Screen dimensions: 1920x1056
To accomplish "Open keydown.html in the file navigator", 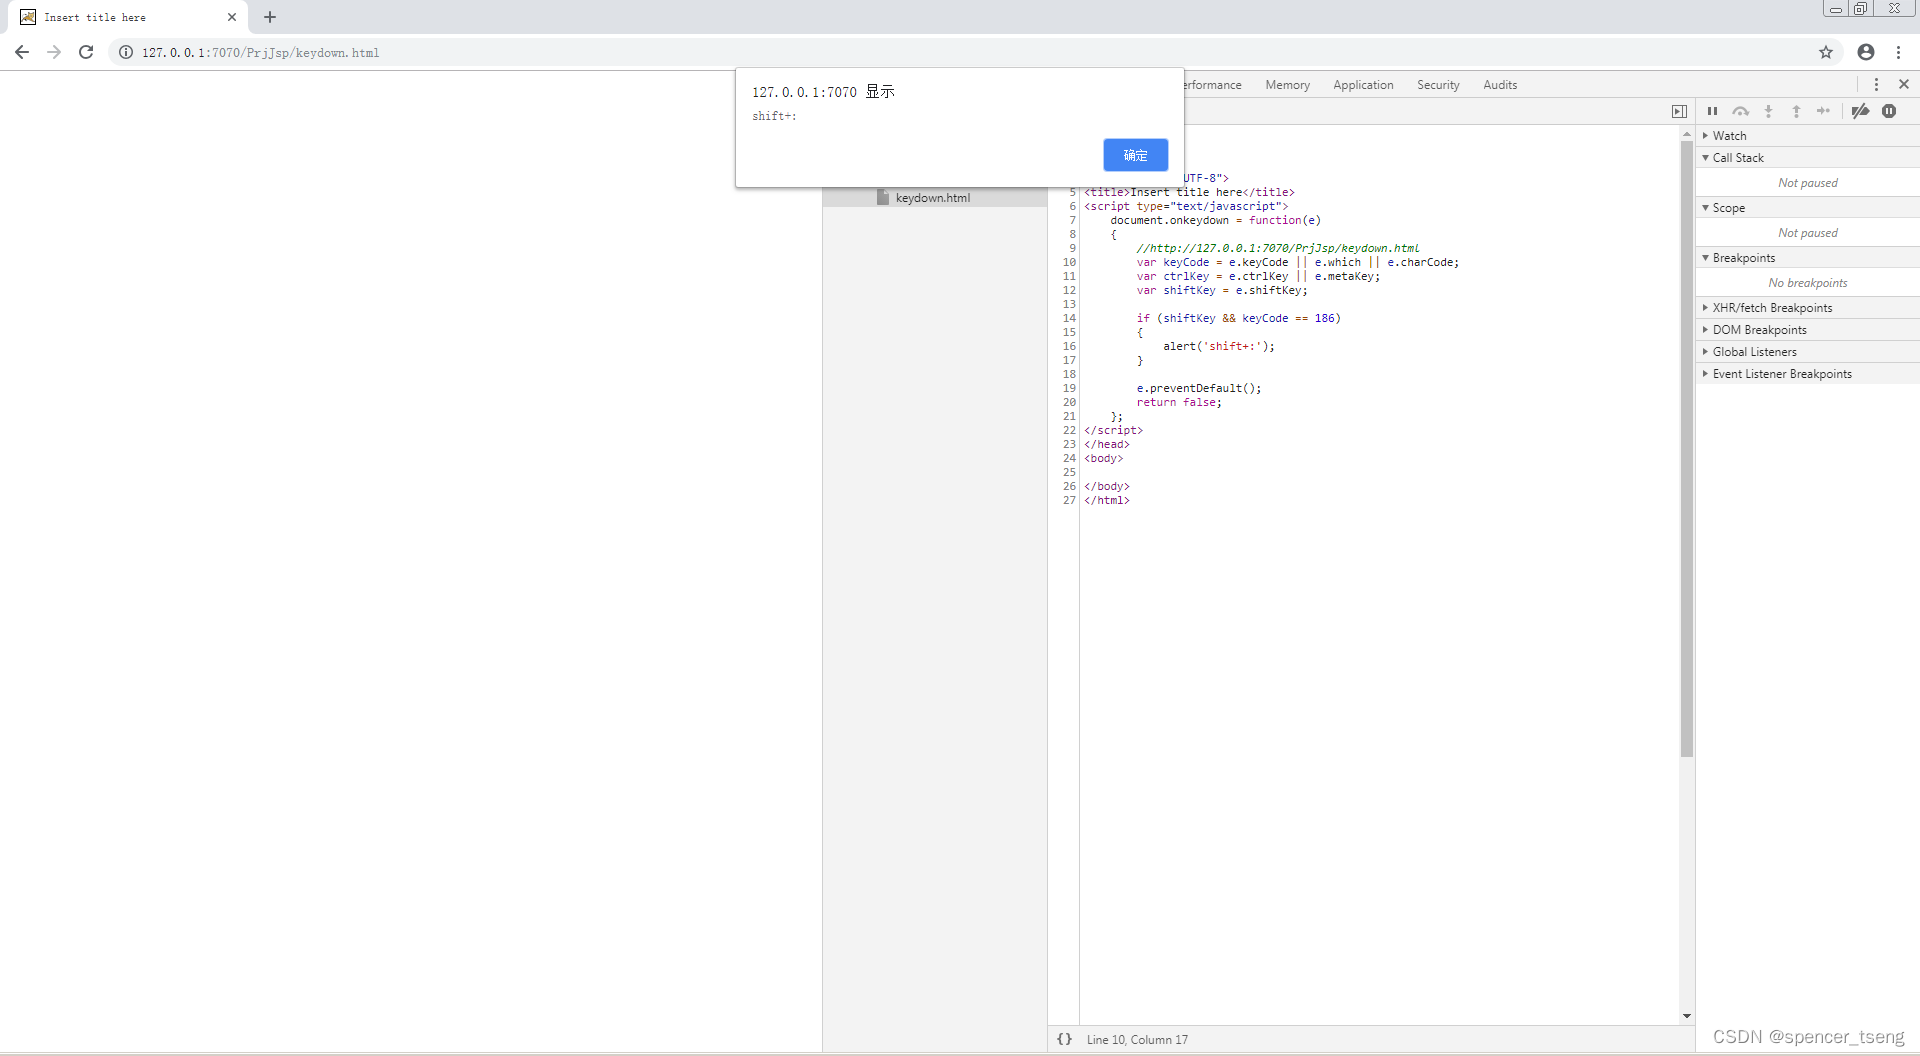I will [x=932, y=198].
